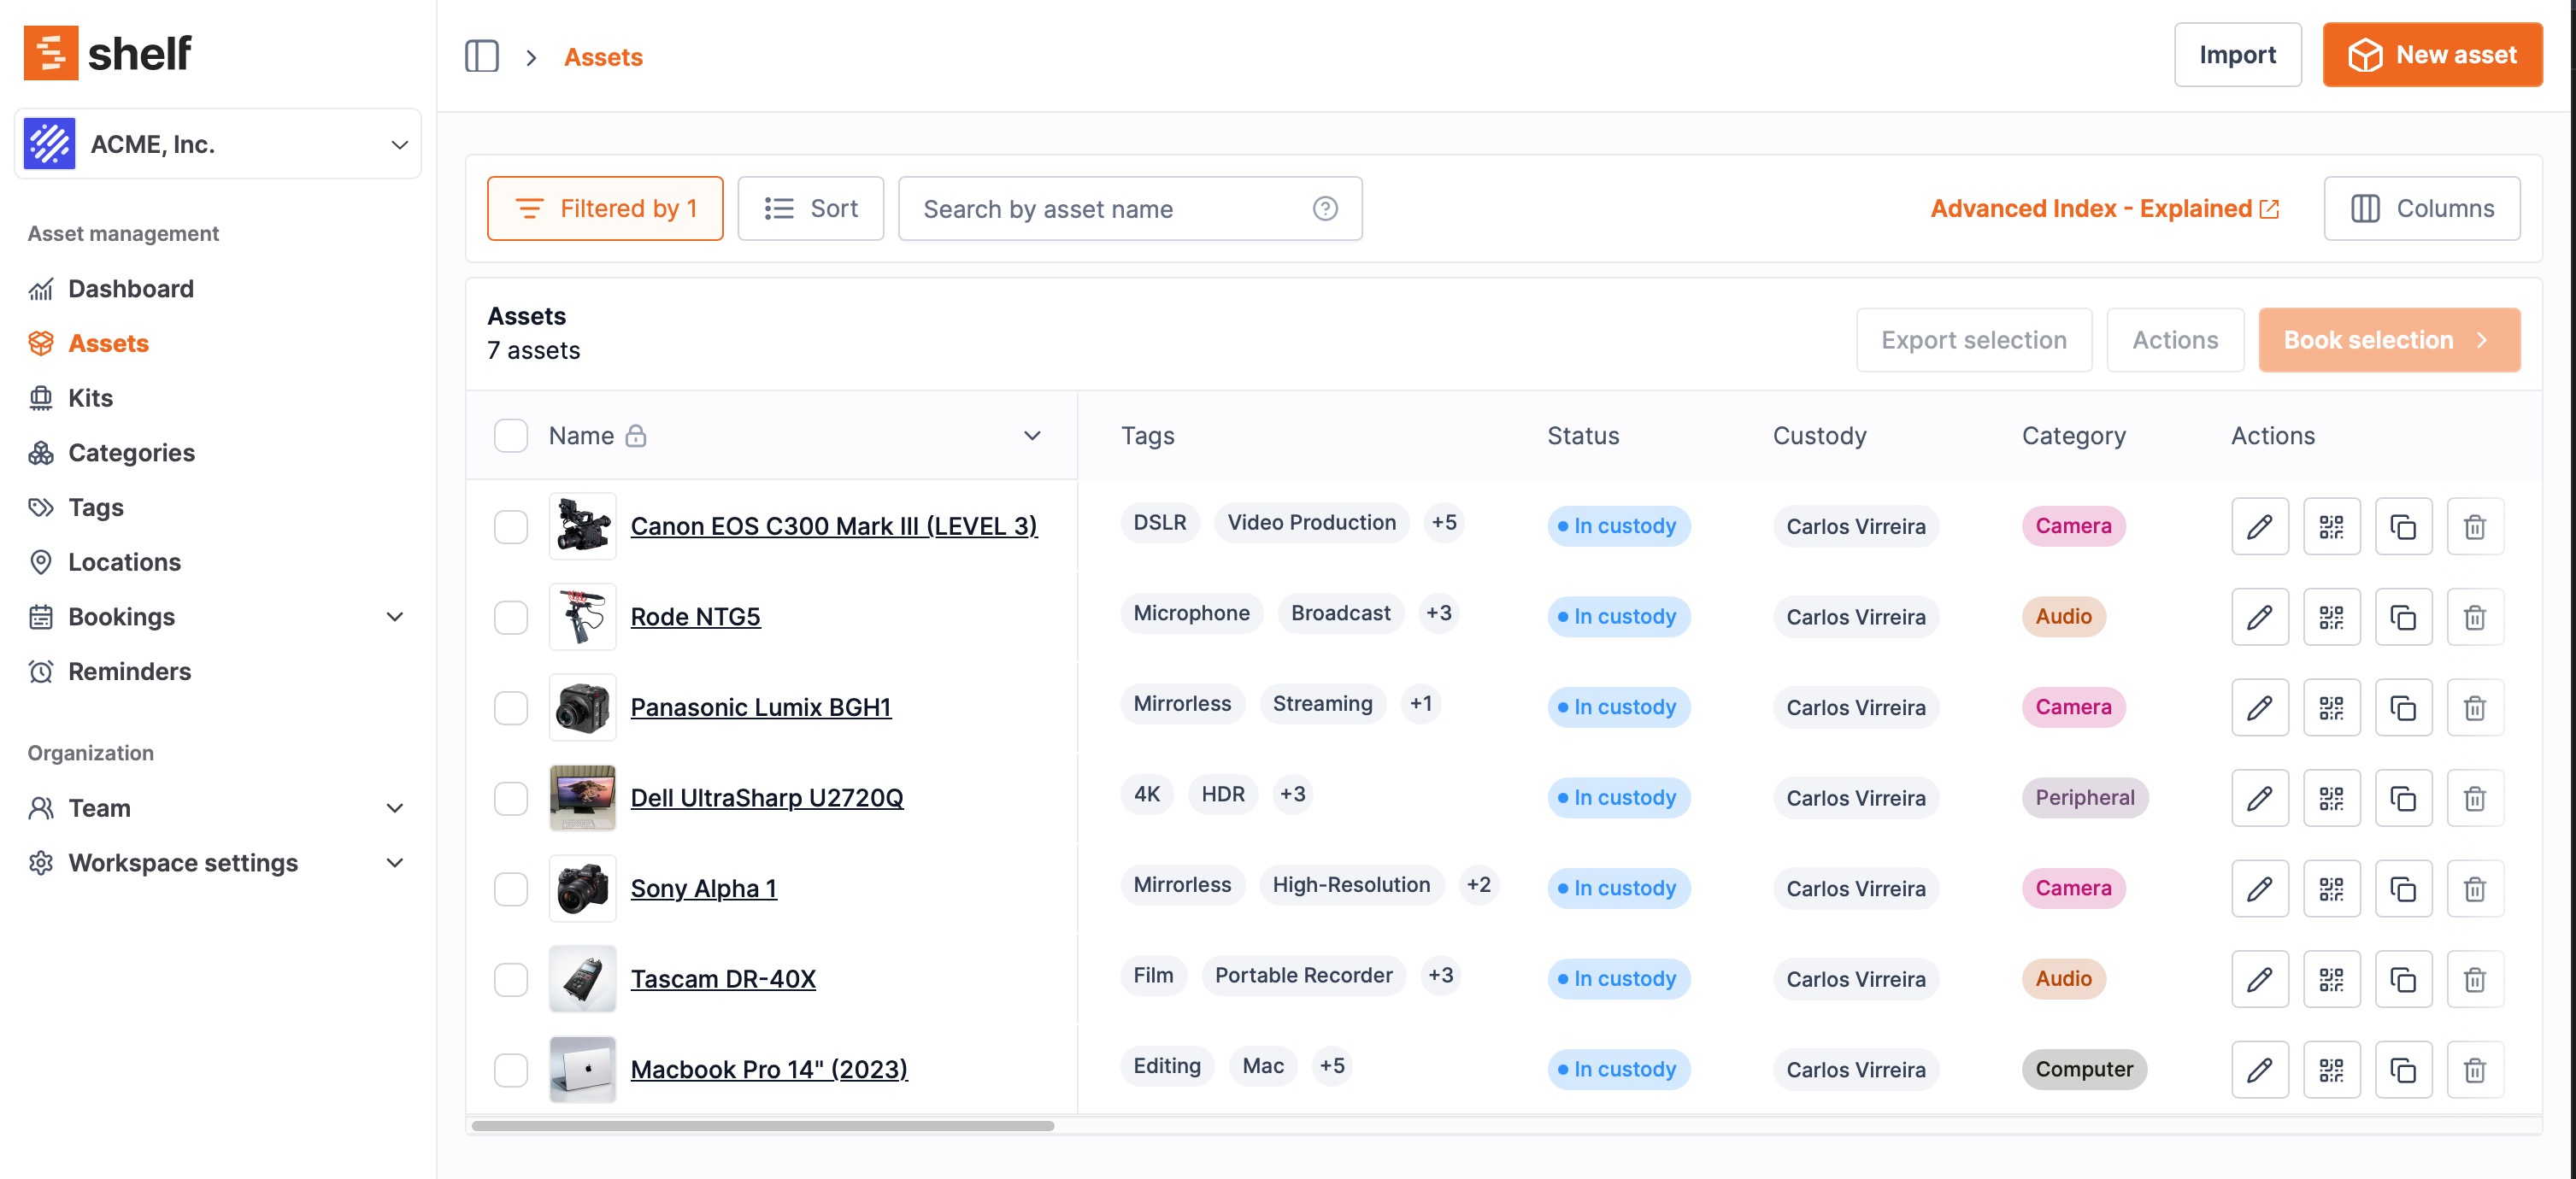Expand the Workspace settings section
Screen dimensions: 2576x1179
pos(395,862)
